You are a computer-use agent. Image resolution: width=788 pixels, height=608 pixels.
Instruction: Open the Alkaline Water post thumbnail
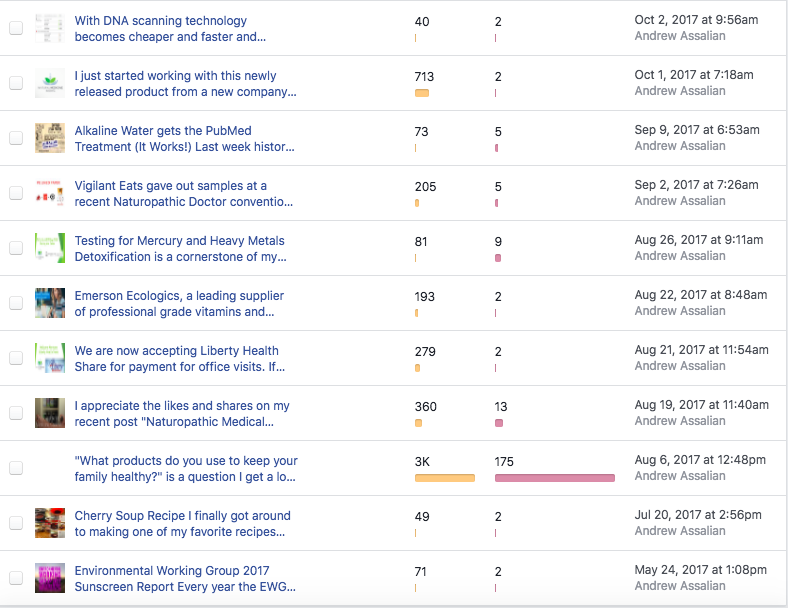(50, 138)
